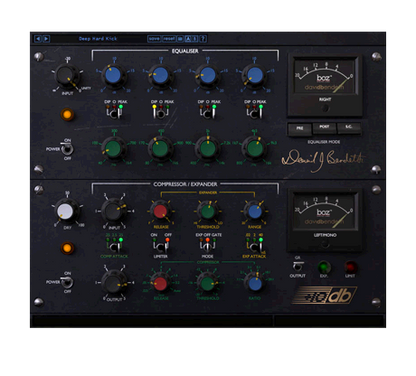416x376 pixels.
Task: Click the blue expander RANGE knob
Action: [254, 211]
